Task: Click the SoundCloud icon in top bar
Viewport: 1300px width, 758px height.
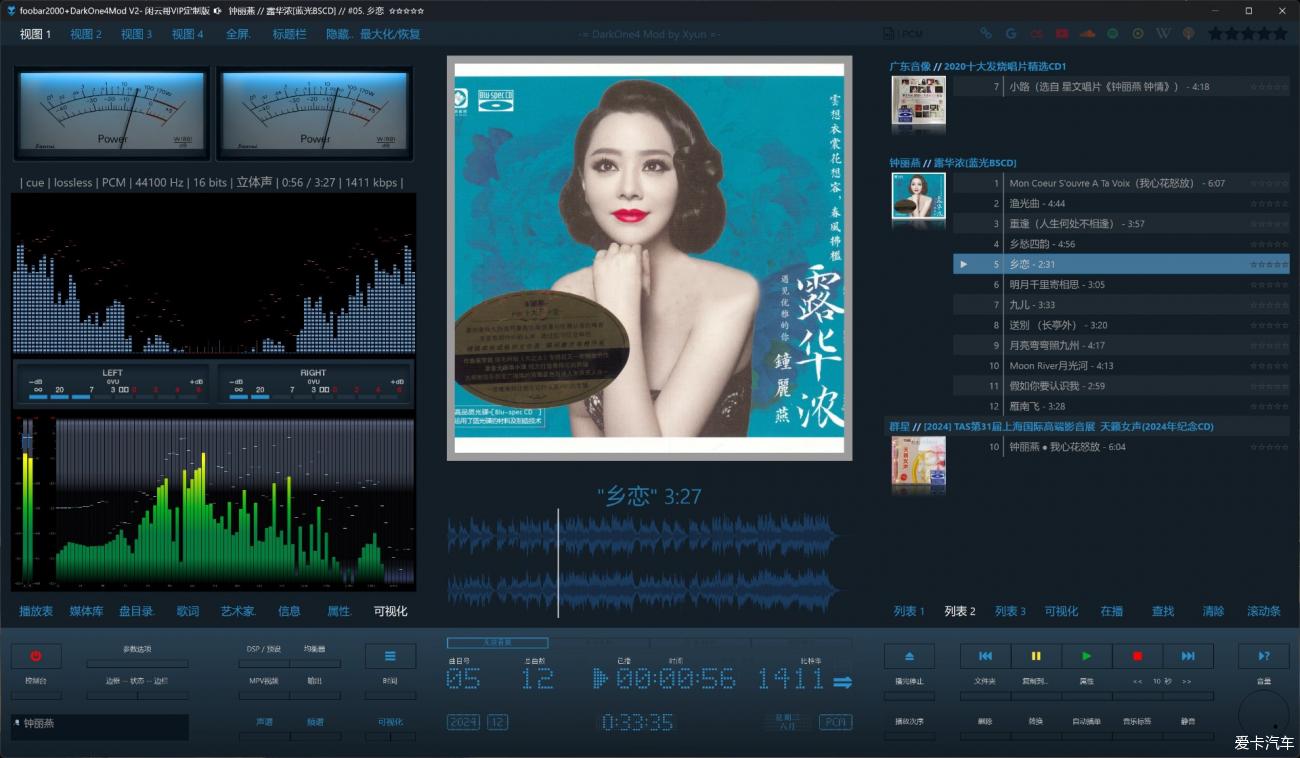Action: point(1087,33)
